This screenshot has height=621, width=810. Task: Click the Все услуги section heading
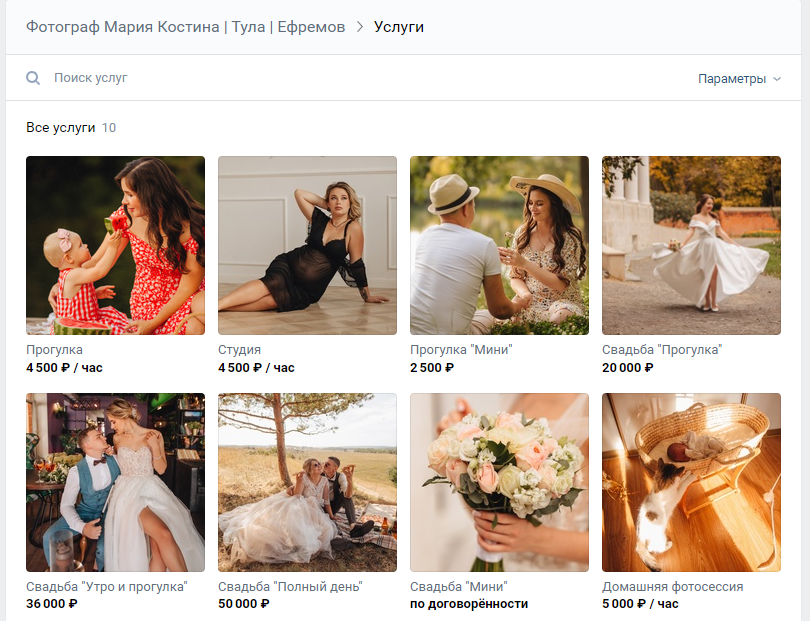point(61,128)
